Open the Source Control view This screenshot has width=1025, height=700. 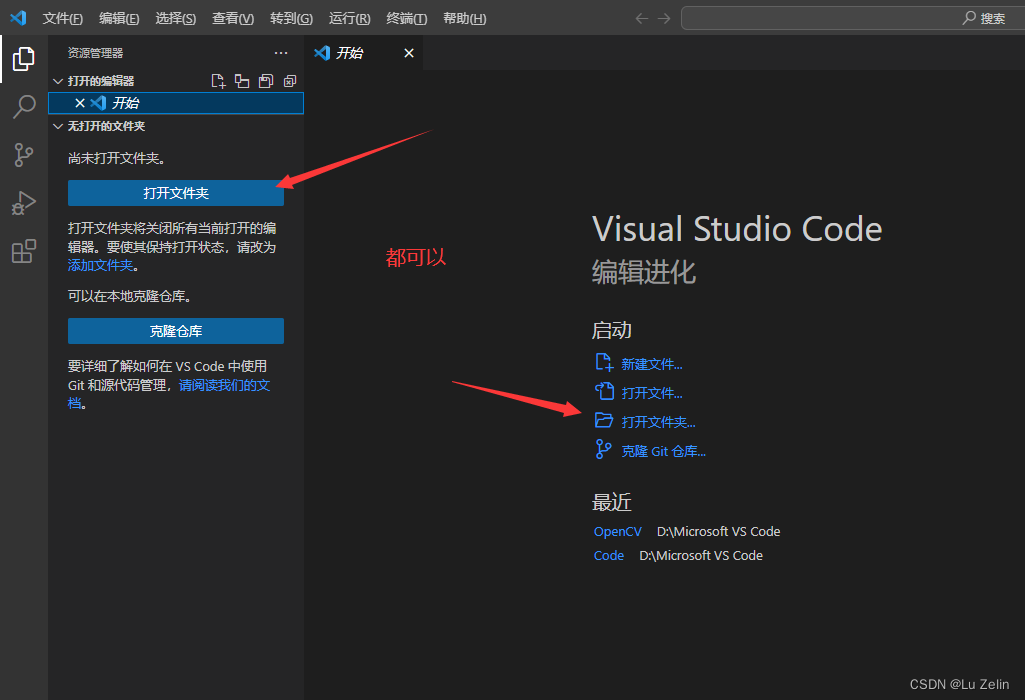click(x=23, y=154)
